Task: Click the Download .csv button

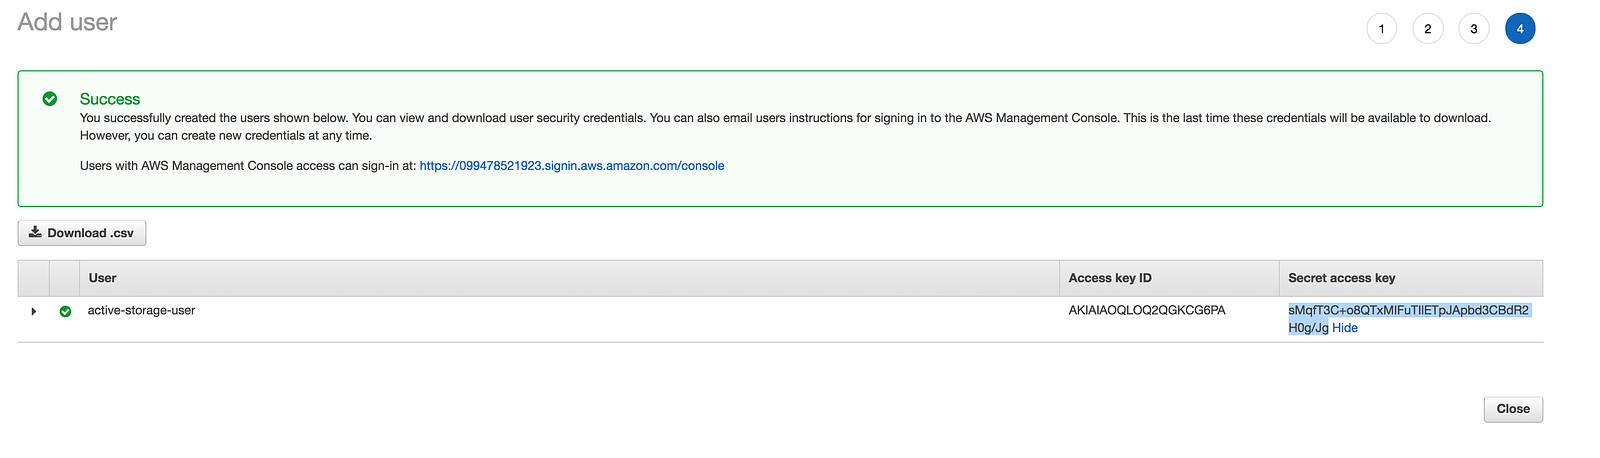Action: click(82, 233)
